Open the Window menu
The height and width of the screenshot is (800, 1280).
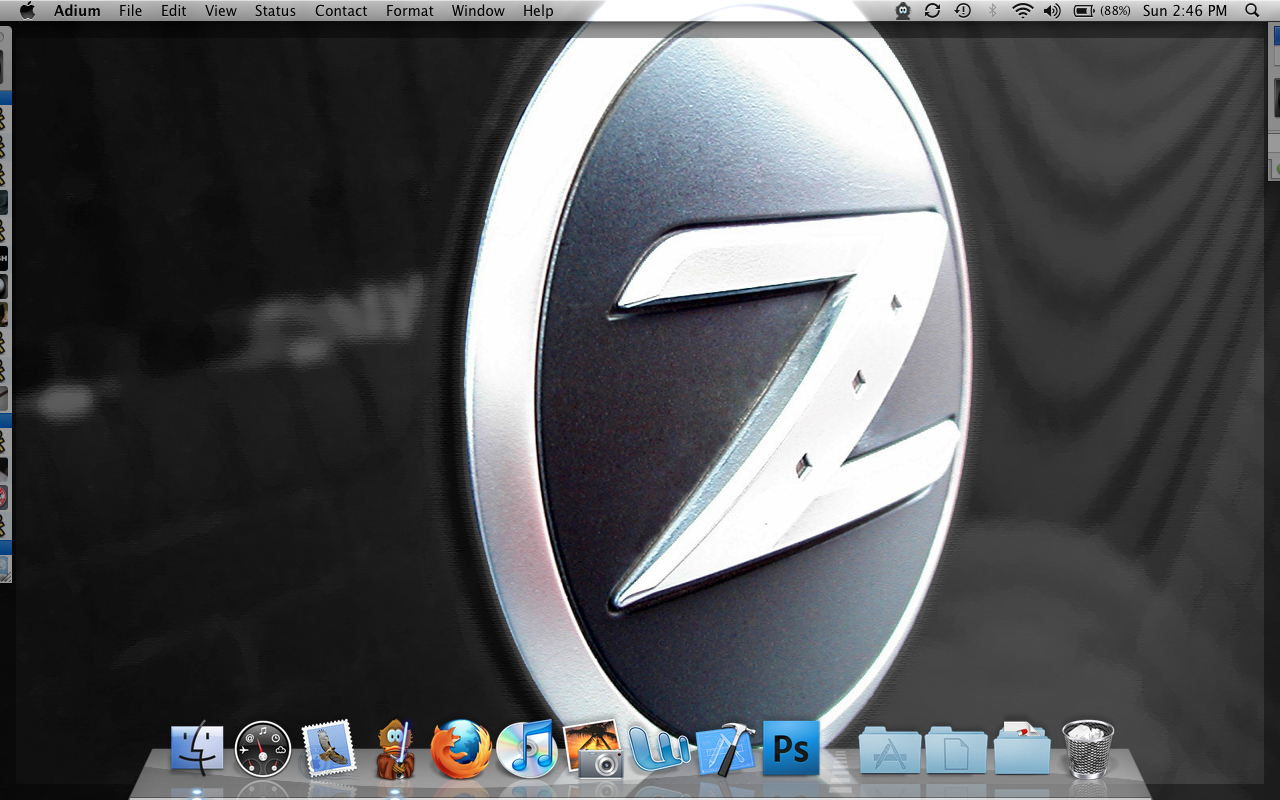(478, 11)
